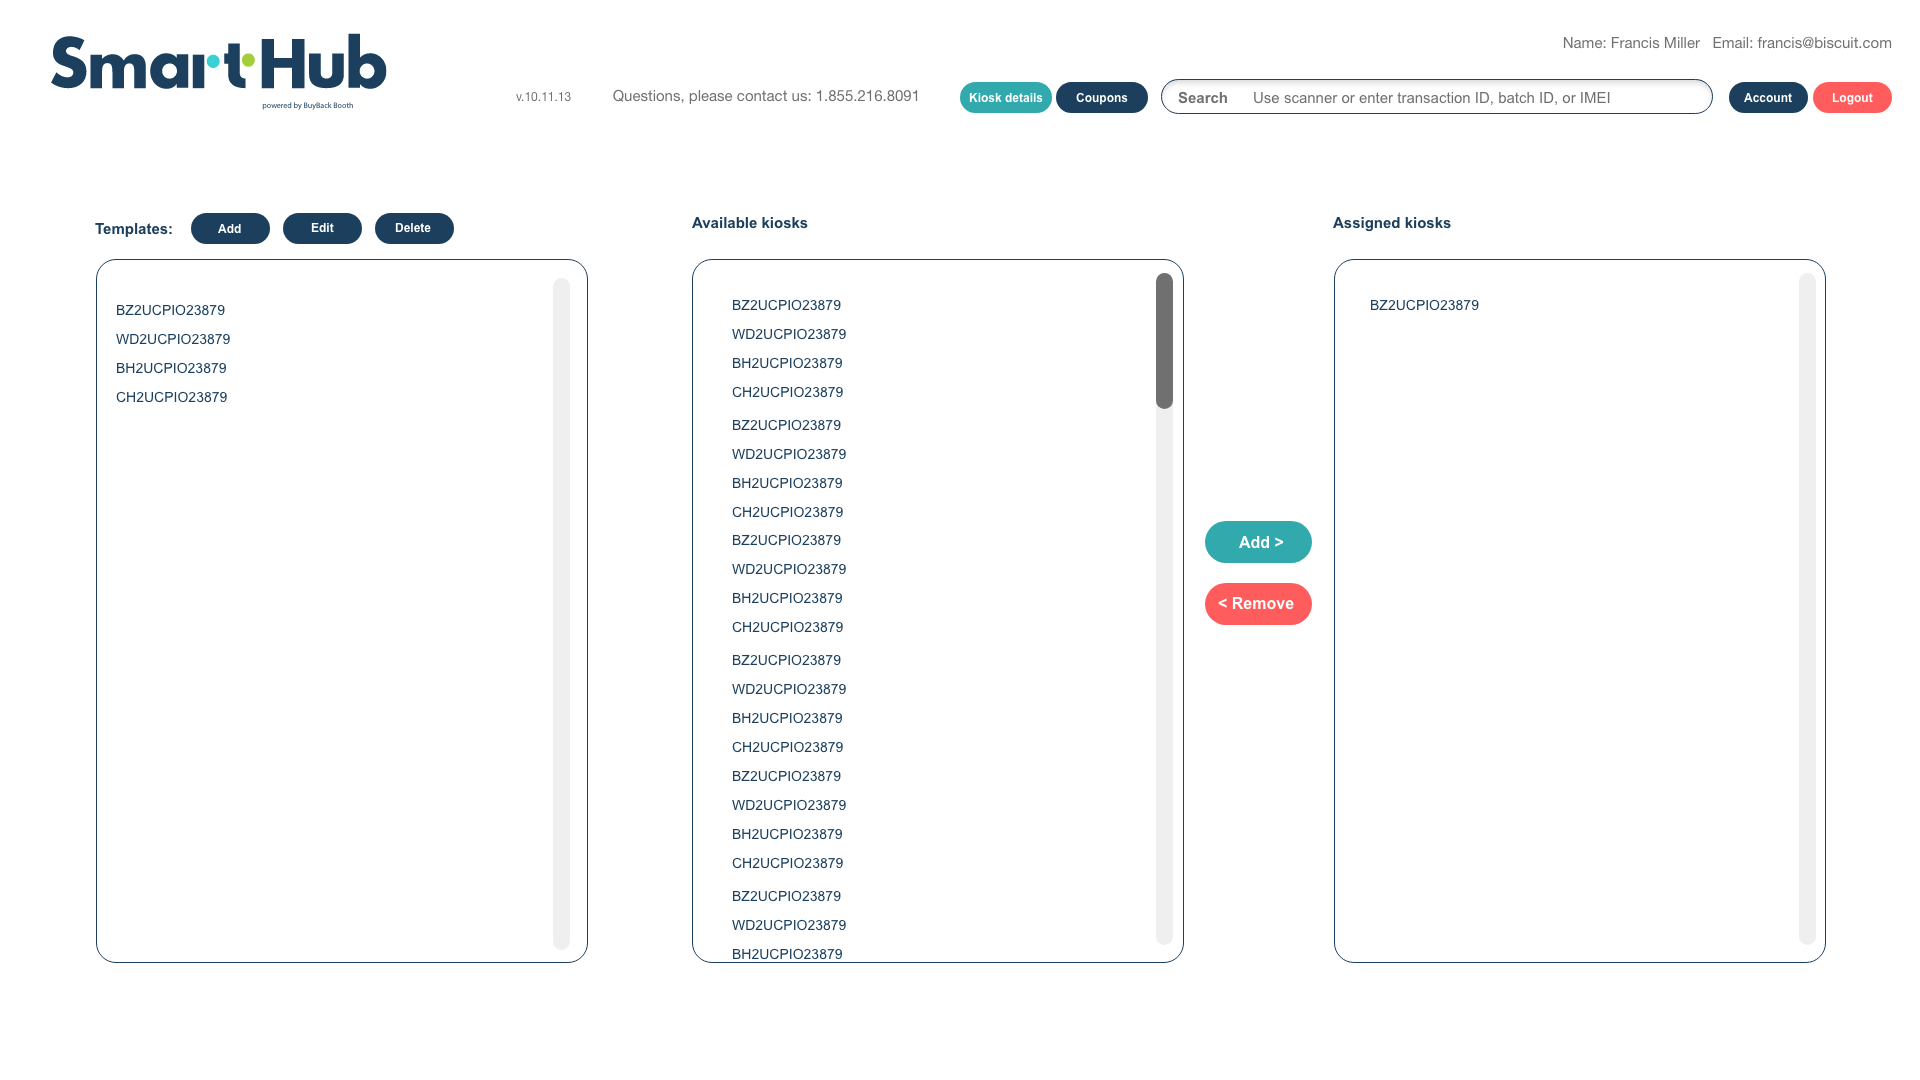Image resolution: width=1920 pixels, height=1080 pixels.
Task: Click the Assigned kiosks heading
Action: [1392, 223]
